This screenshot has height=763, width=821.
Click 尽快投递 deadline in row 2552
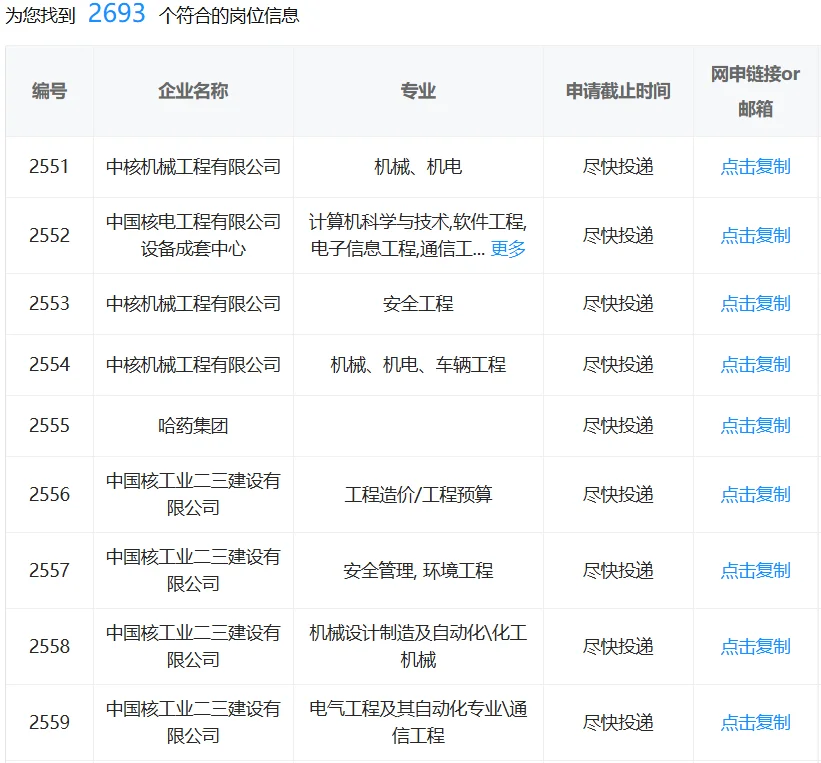pos(618,236)
